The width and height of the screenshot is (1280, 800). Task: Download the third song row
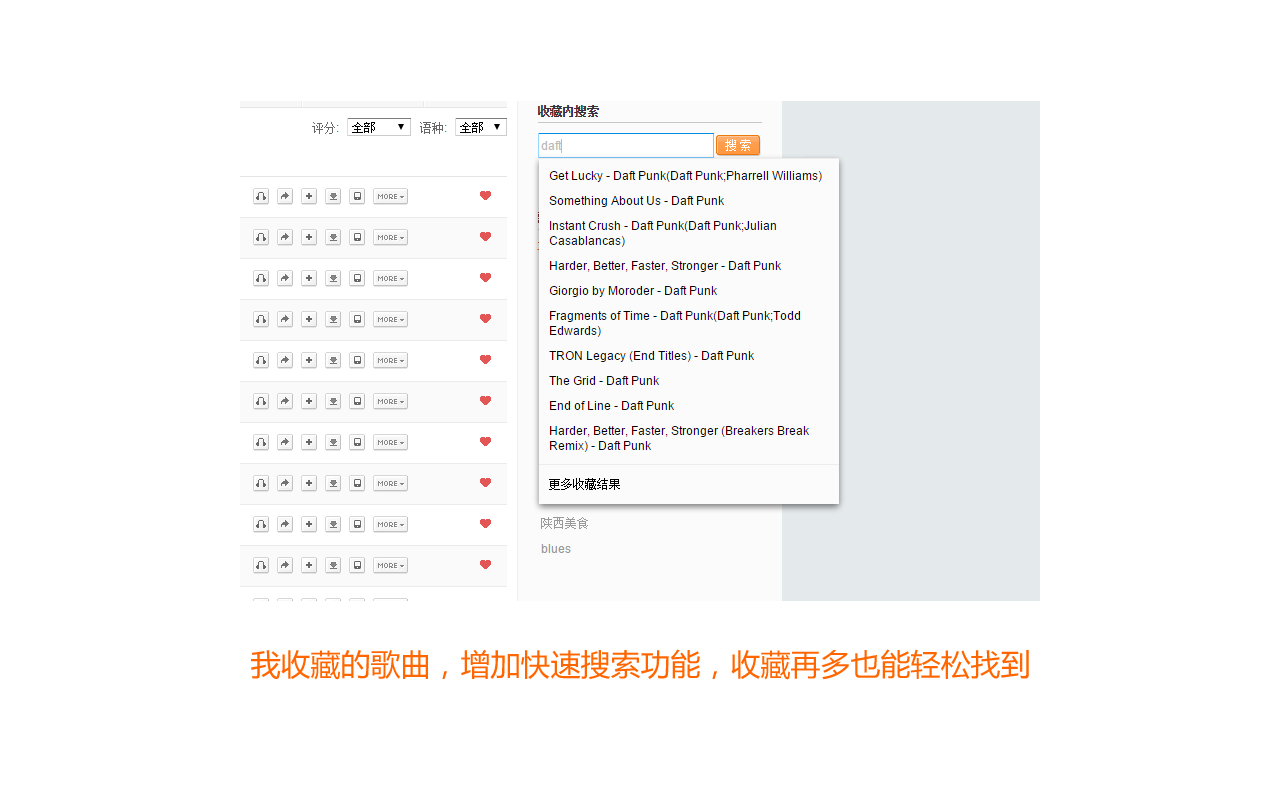[333, 278]
